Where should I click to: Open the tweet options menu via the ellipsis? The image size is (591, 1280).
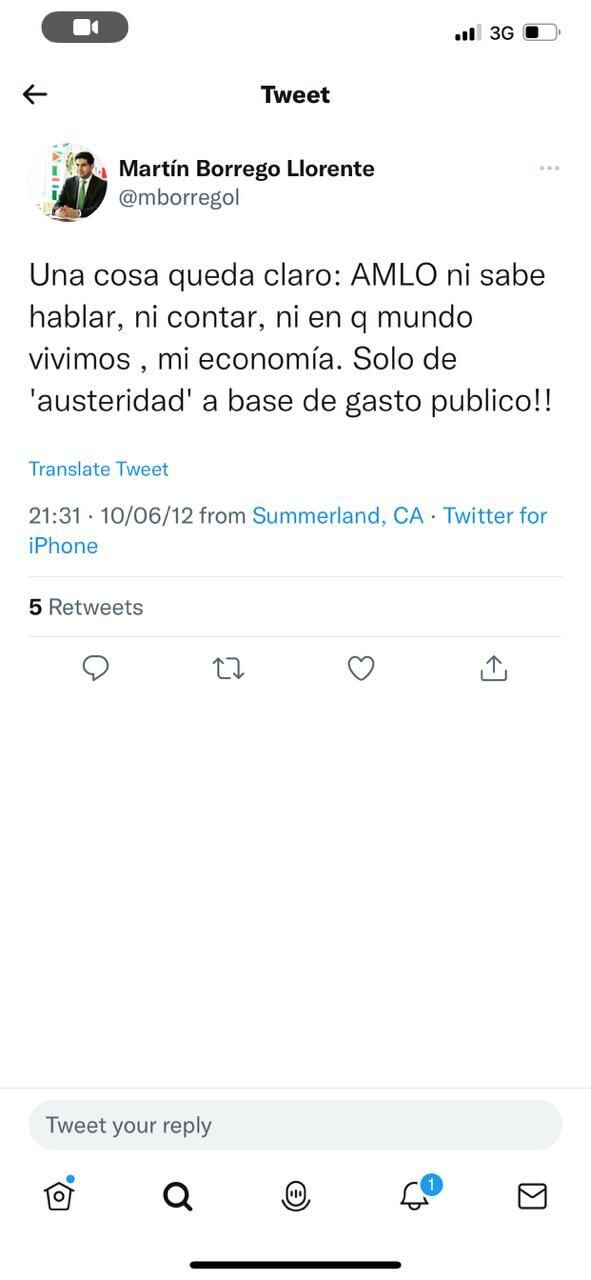[549, 168]
